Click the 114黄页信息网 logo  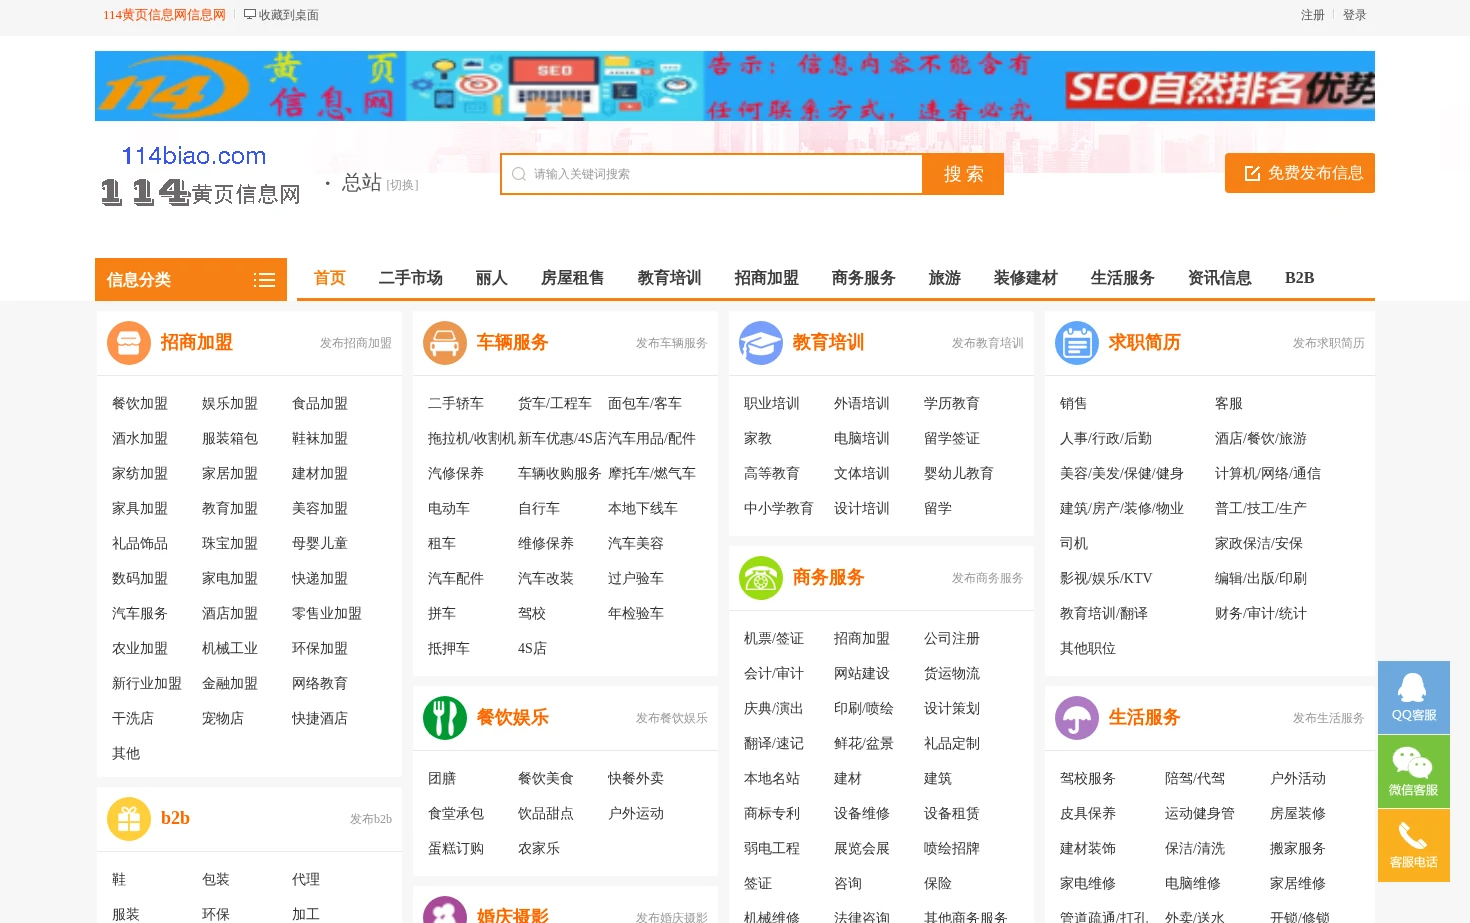(x=201, y=175)
